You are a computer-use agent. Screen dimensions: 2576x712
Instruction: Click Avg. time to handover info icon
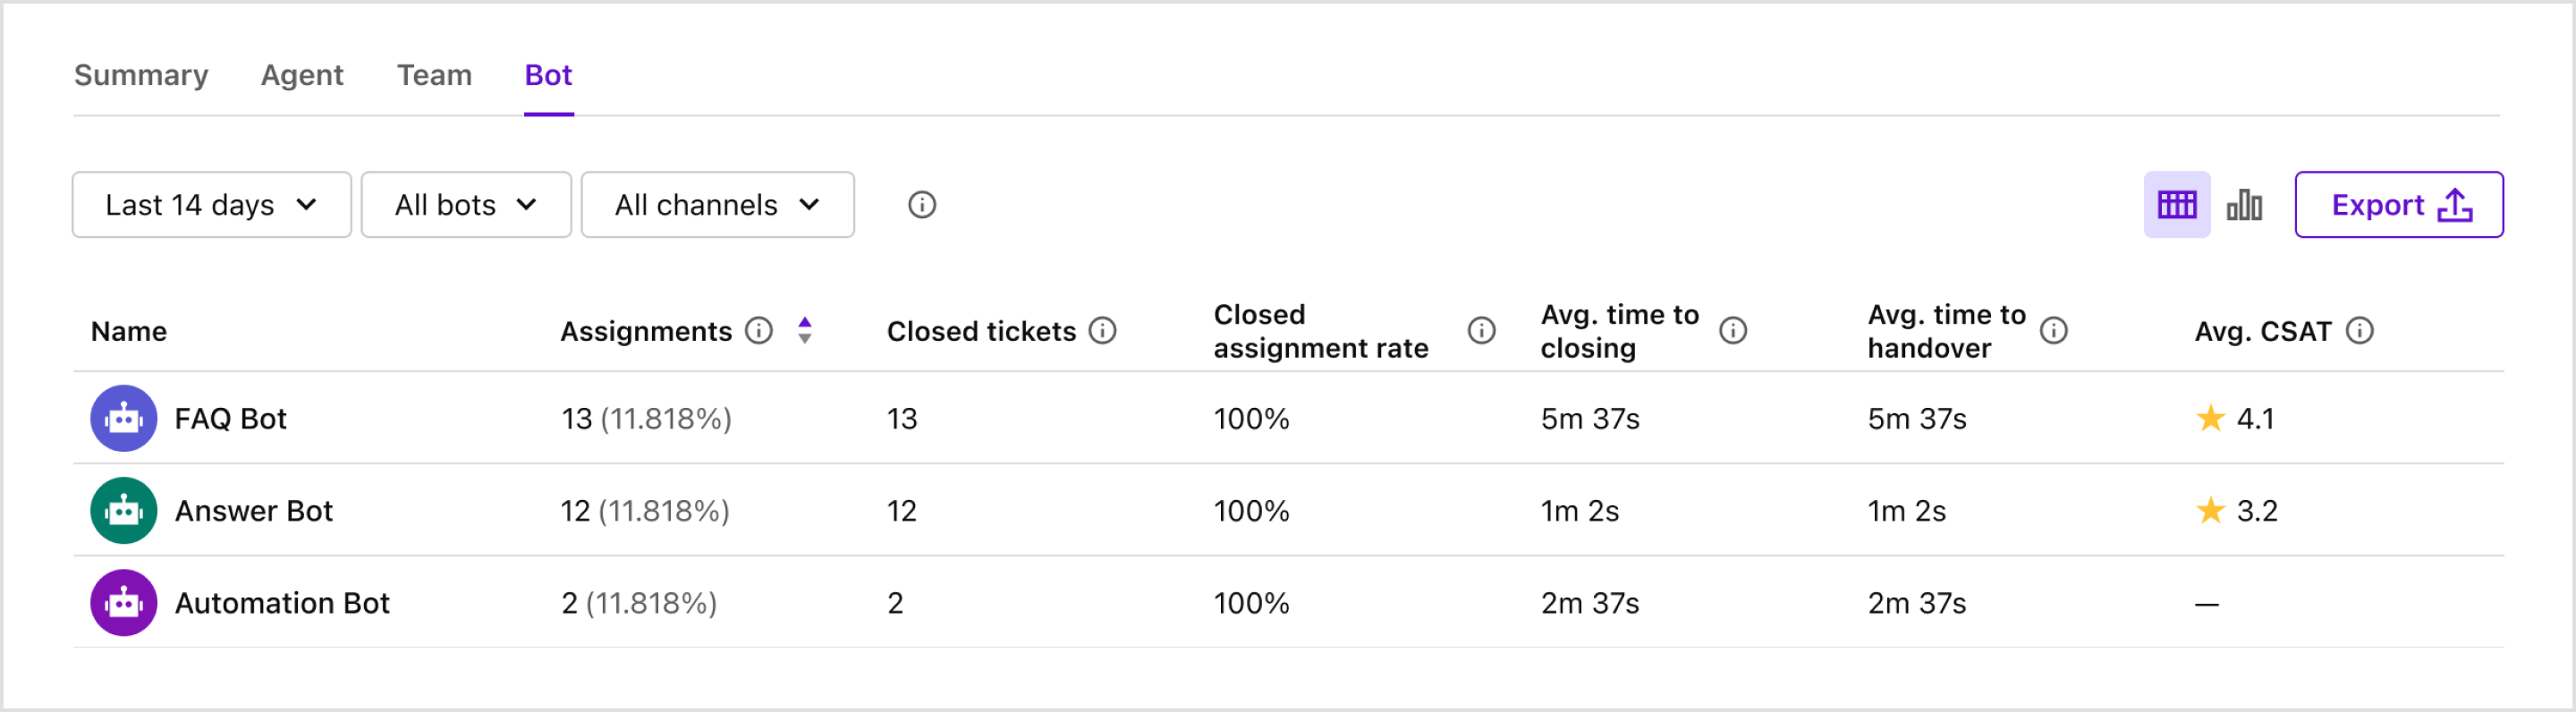[x=2053, y=330]
